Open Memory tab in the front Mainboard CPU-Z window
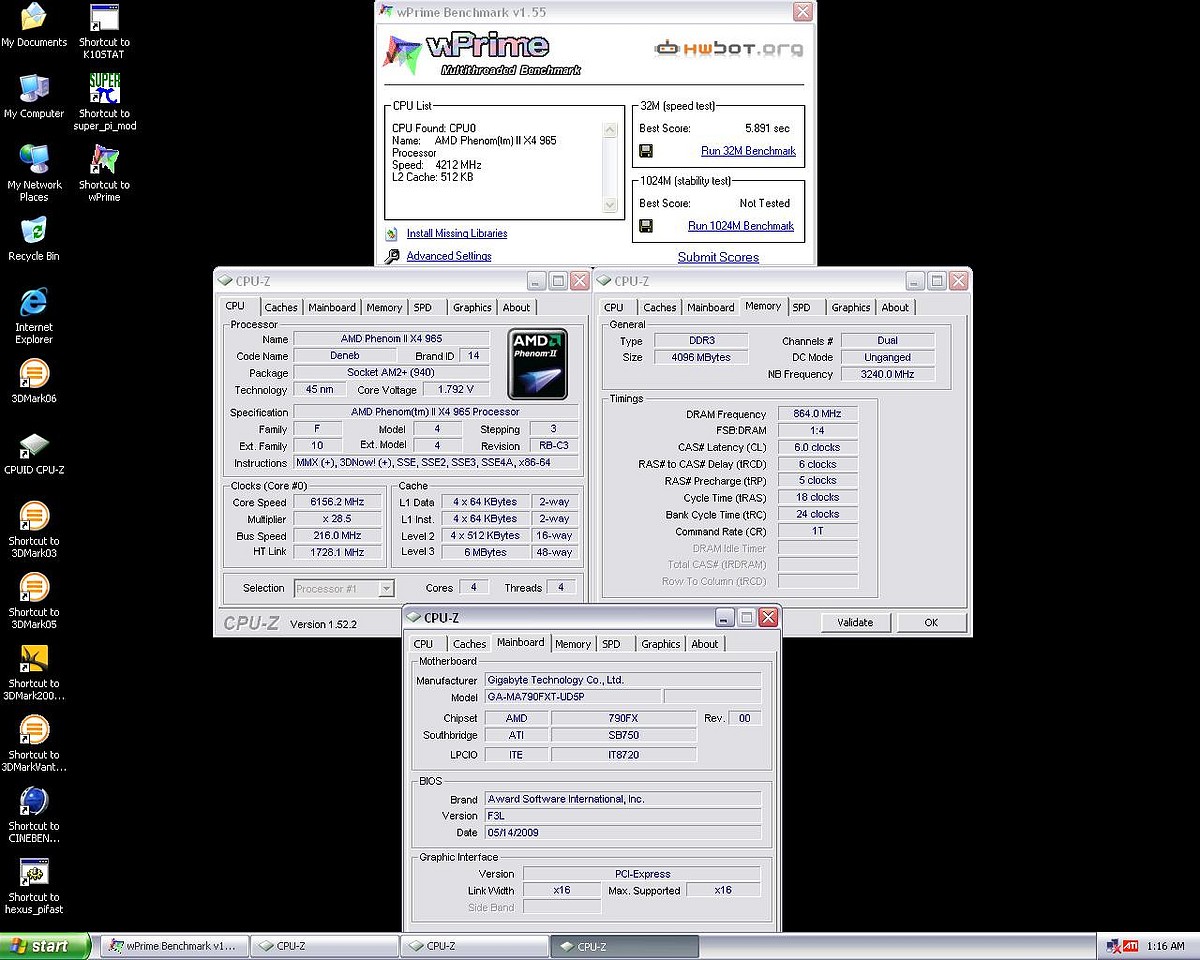 (x=573, y=645)
